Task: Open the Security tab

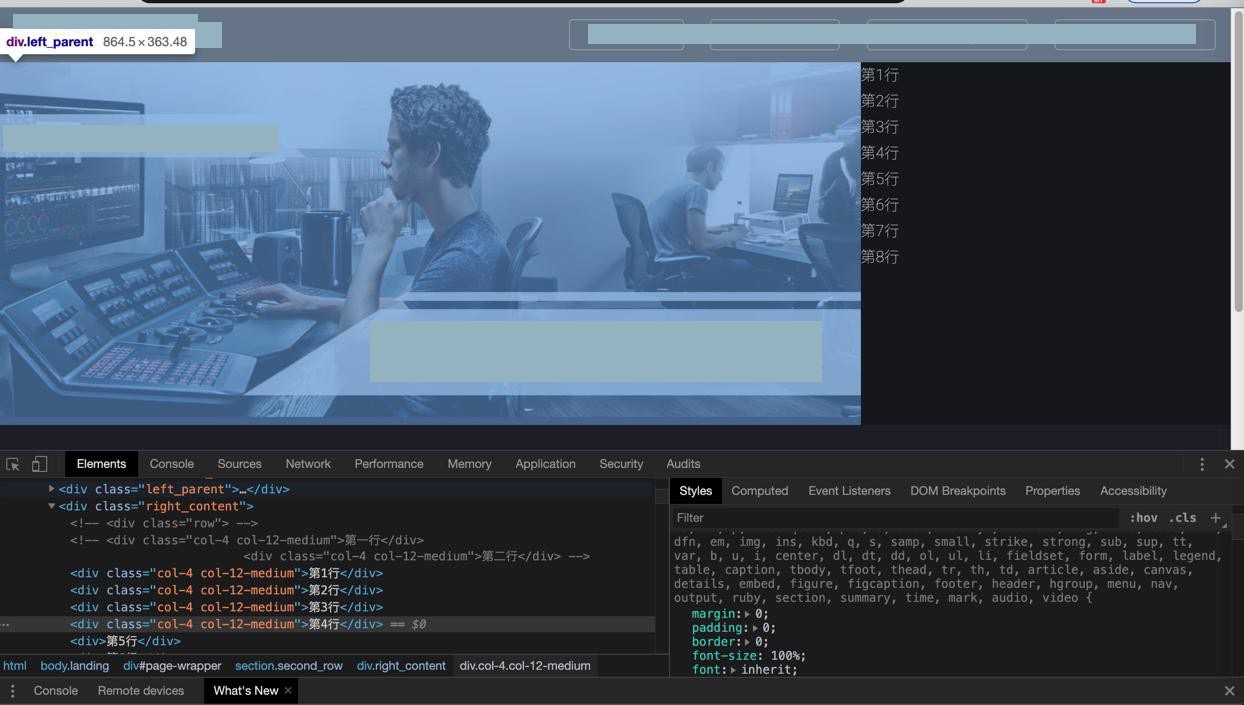Action: tap(621, 464)
